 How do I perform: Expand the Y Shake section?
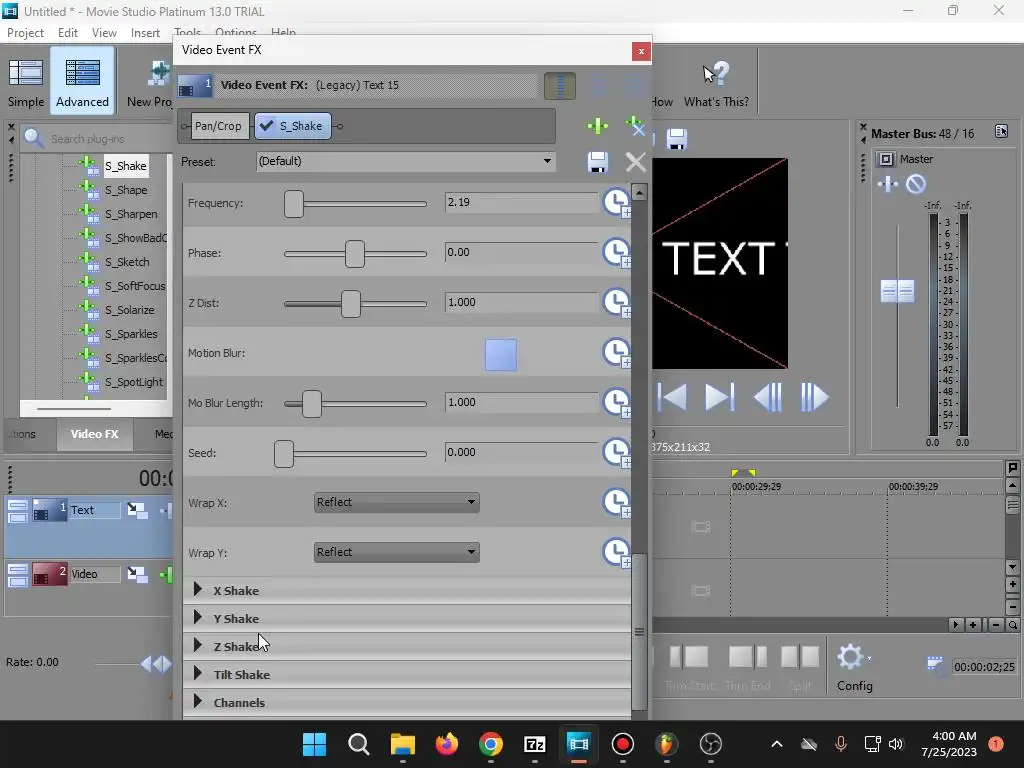click(198, 618)
